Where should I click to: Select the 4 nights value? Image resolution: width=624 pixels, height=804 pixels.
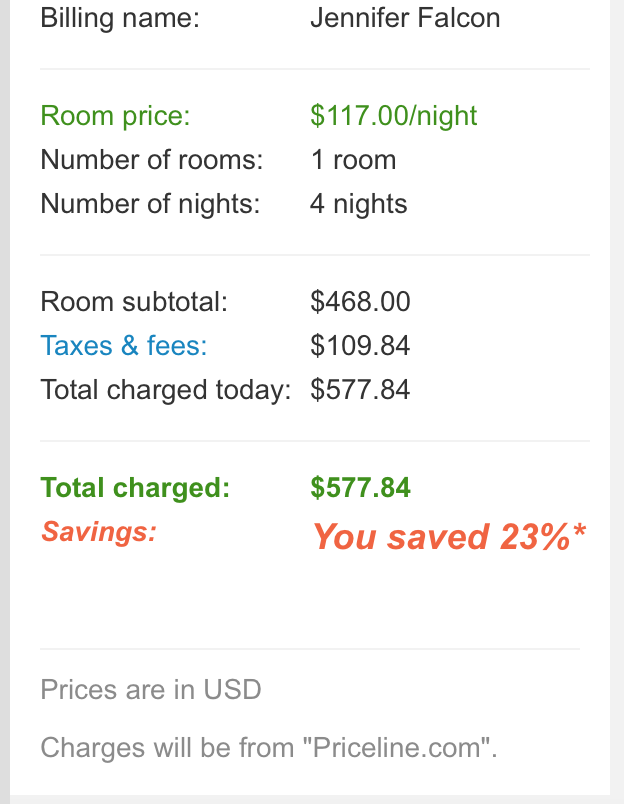pos(358,204)
